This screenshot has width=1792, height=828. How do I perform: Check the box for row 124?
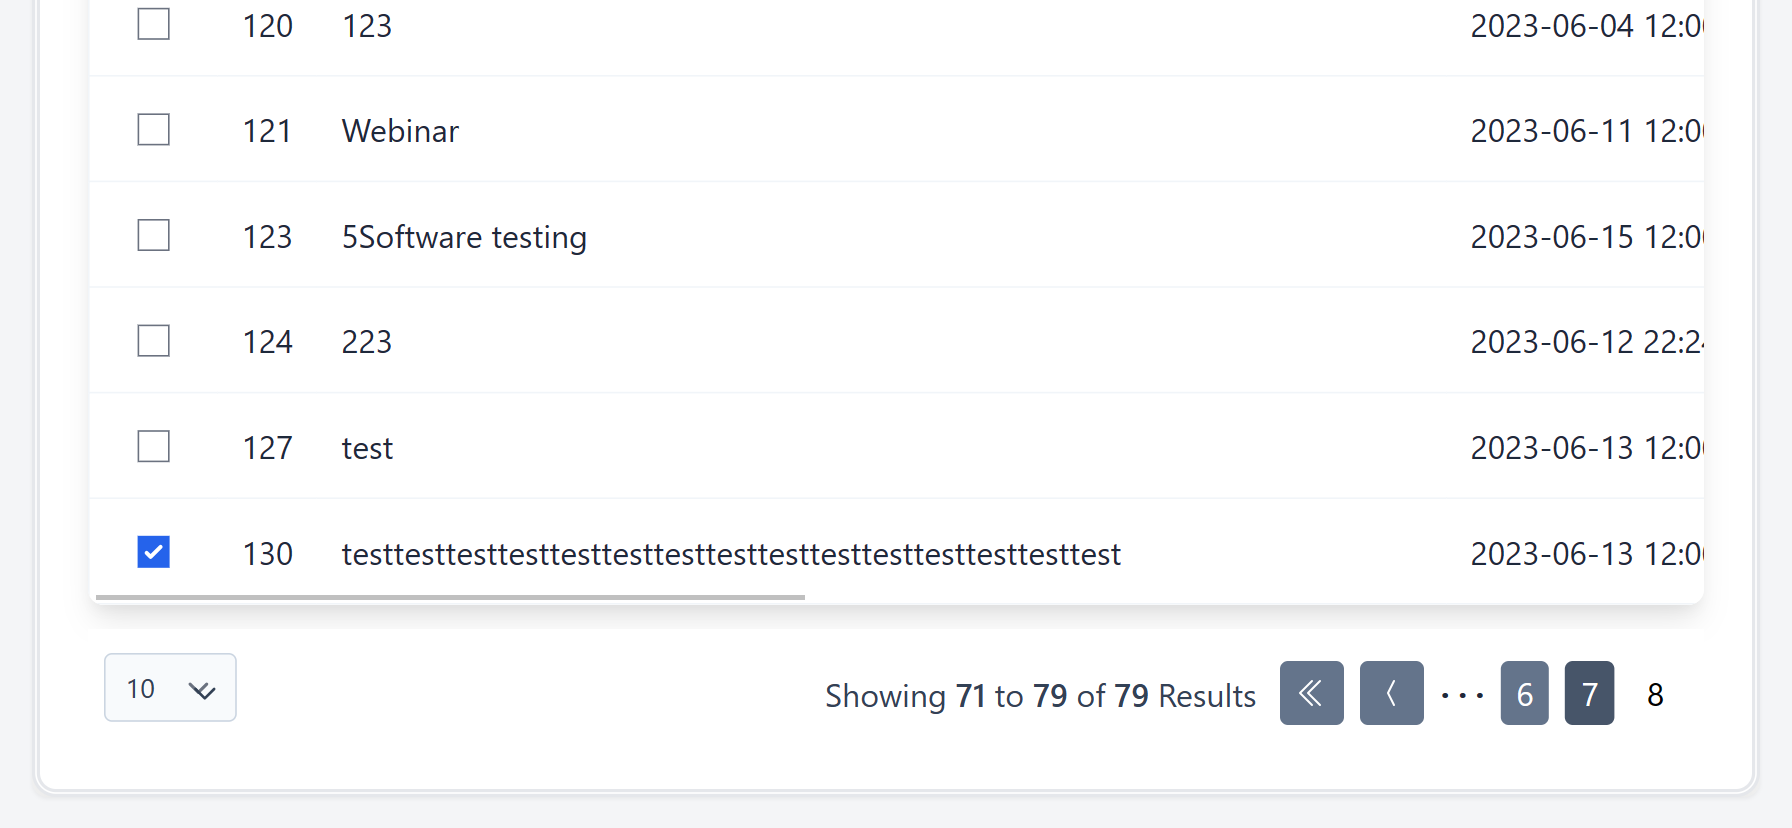tap(153, 341)
